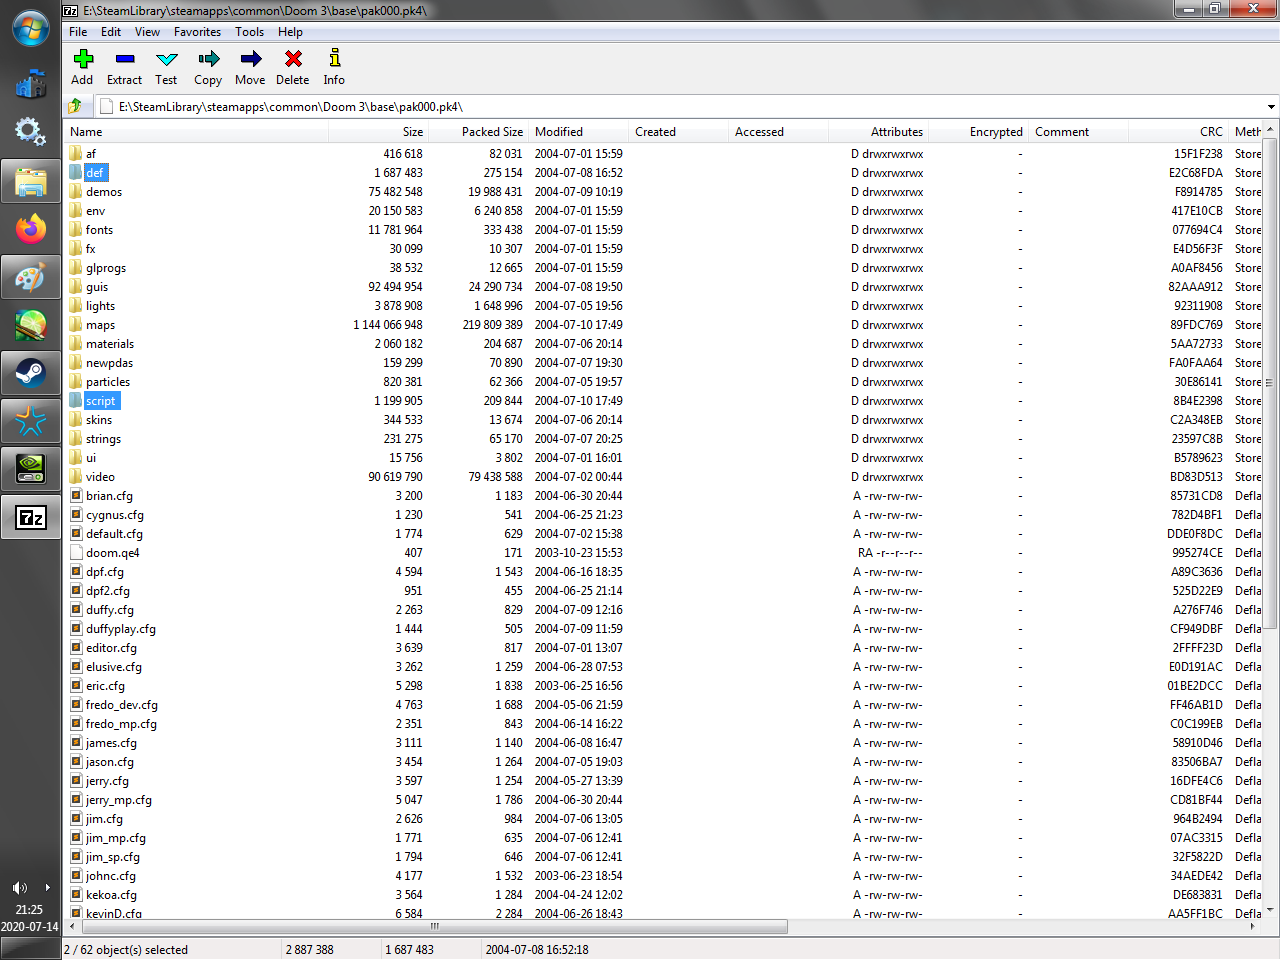Go up one folder level icon
1280x960 pixels.
75,106
